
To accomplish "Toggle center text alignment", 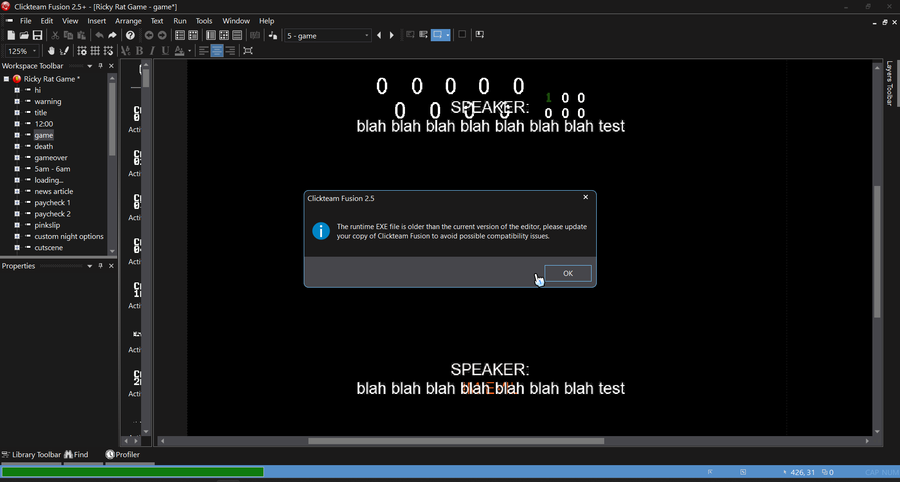I will pyautogui.click(x=217, y=50).
